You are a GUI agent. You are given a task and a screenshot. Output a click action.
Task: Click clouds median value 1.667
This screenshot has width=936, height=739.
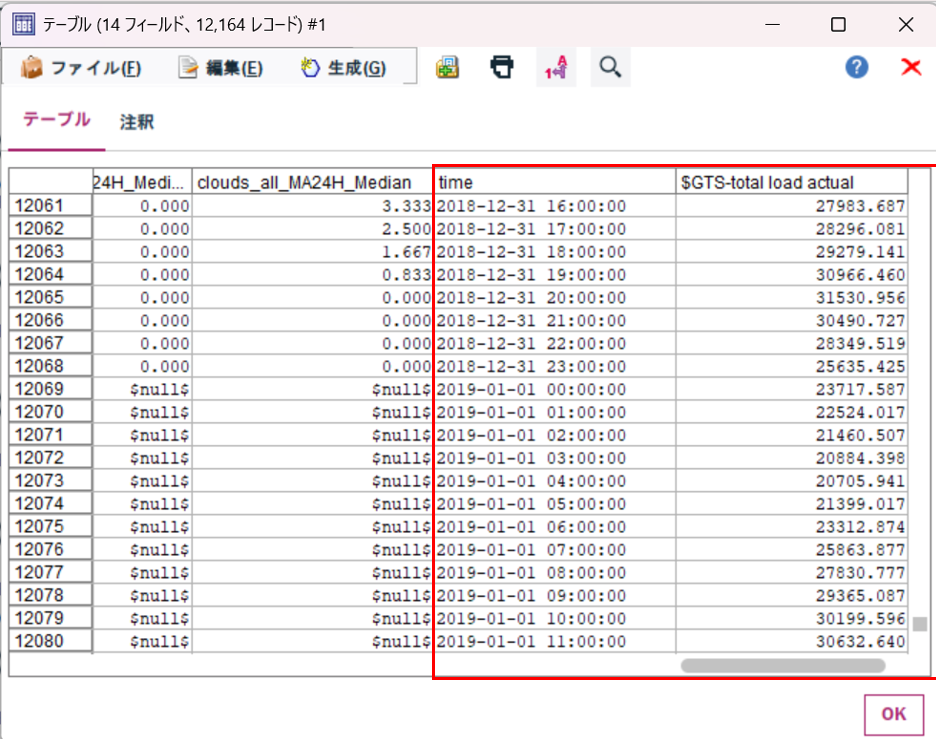pos(313,251)
